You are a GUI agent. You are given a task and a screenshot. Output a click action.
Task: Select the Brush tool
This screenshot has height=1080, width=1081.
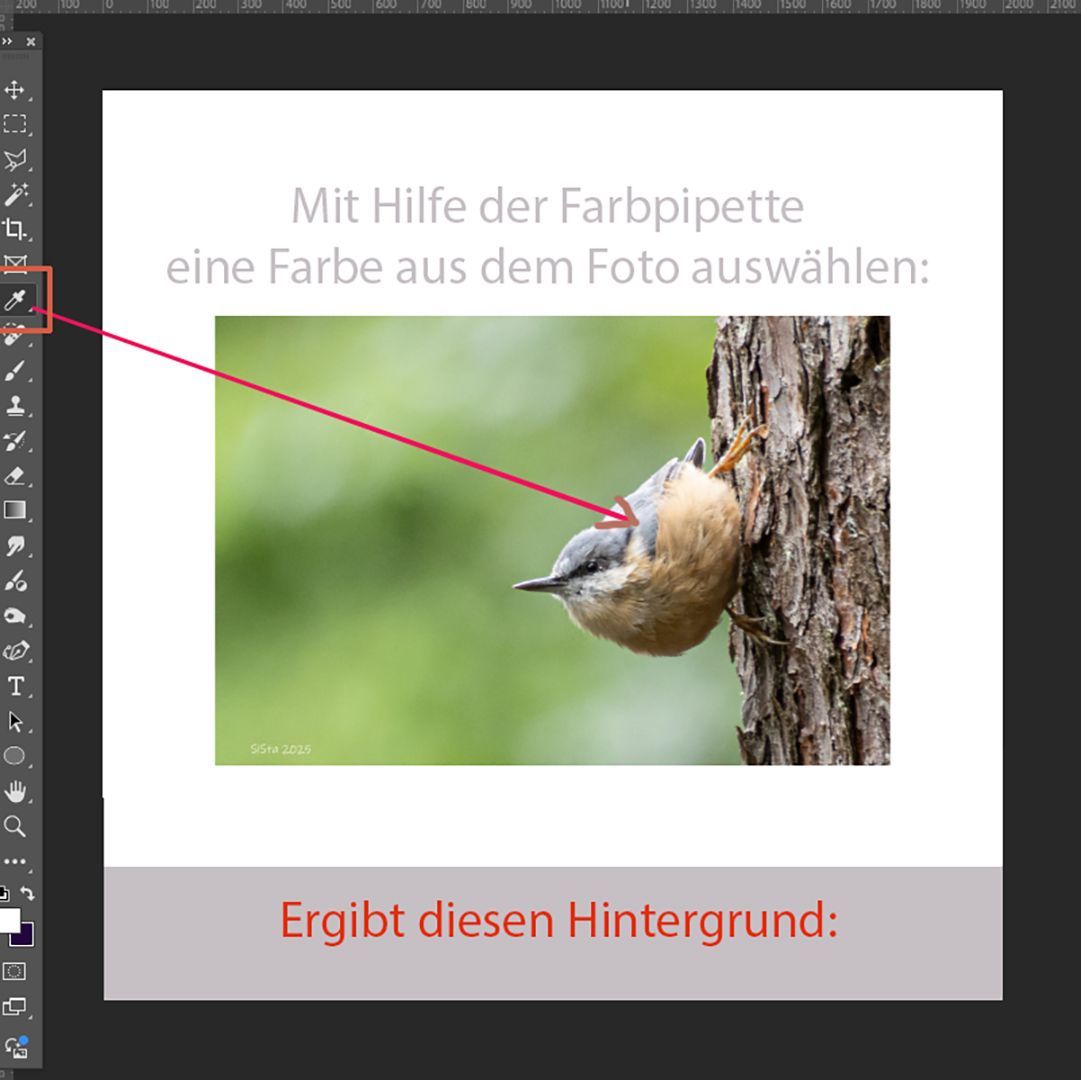[x=15, y=372]
